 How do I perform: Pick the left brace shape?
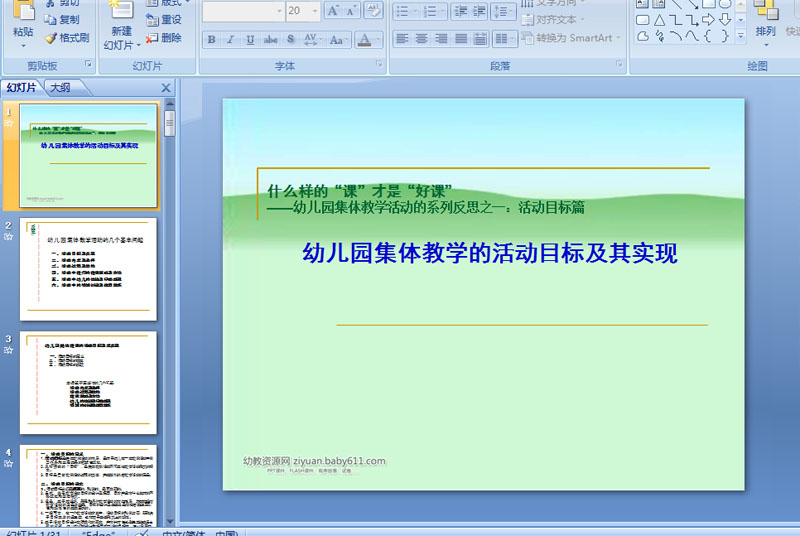708,36
